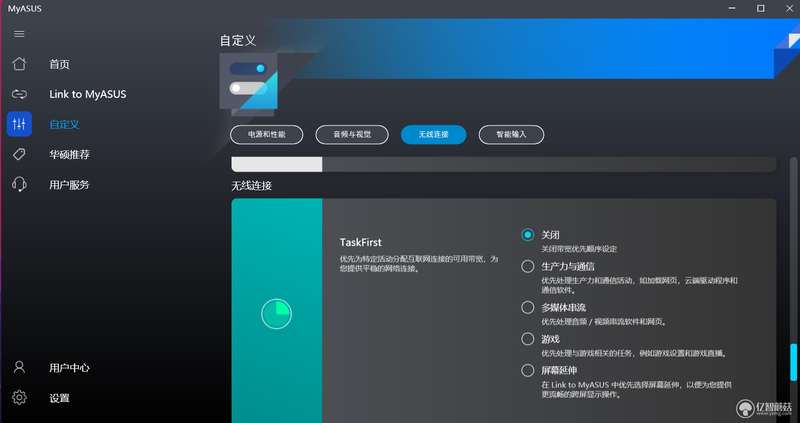This screenshot has height=423, width=800.
Task: Open Link to MyASUS menu entry
Action: pos(88,94)
